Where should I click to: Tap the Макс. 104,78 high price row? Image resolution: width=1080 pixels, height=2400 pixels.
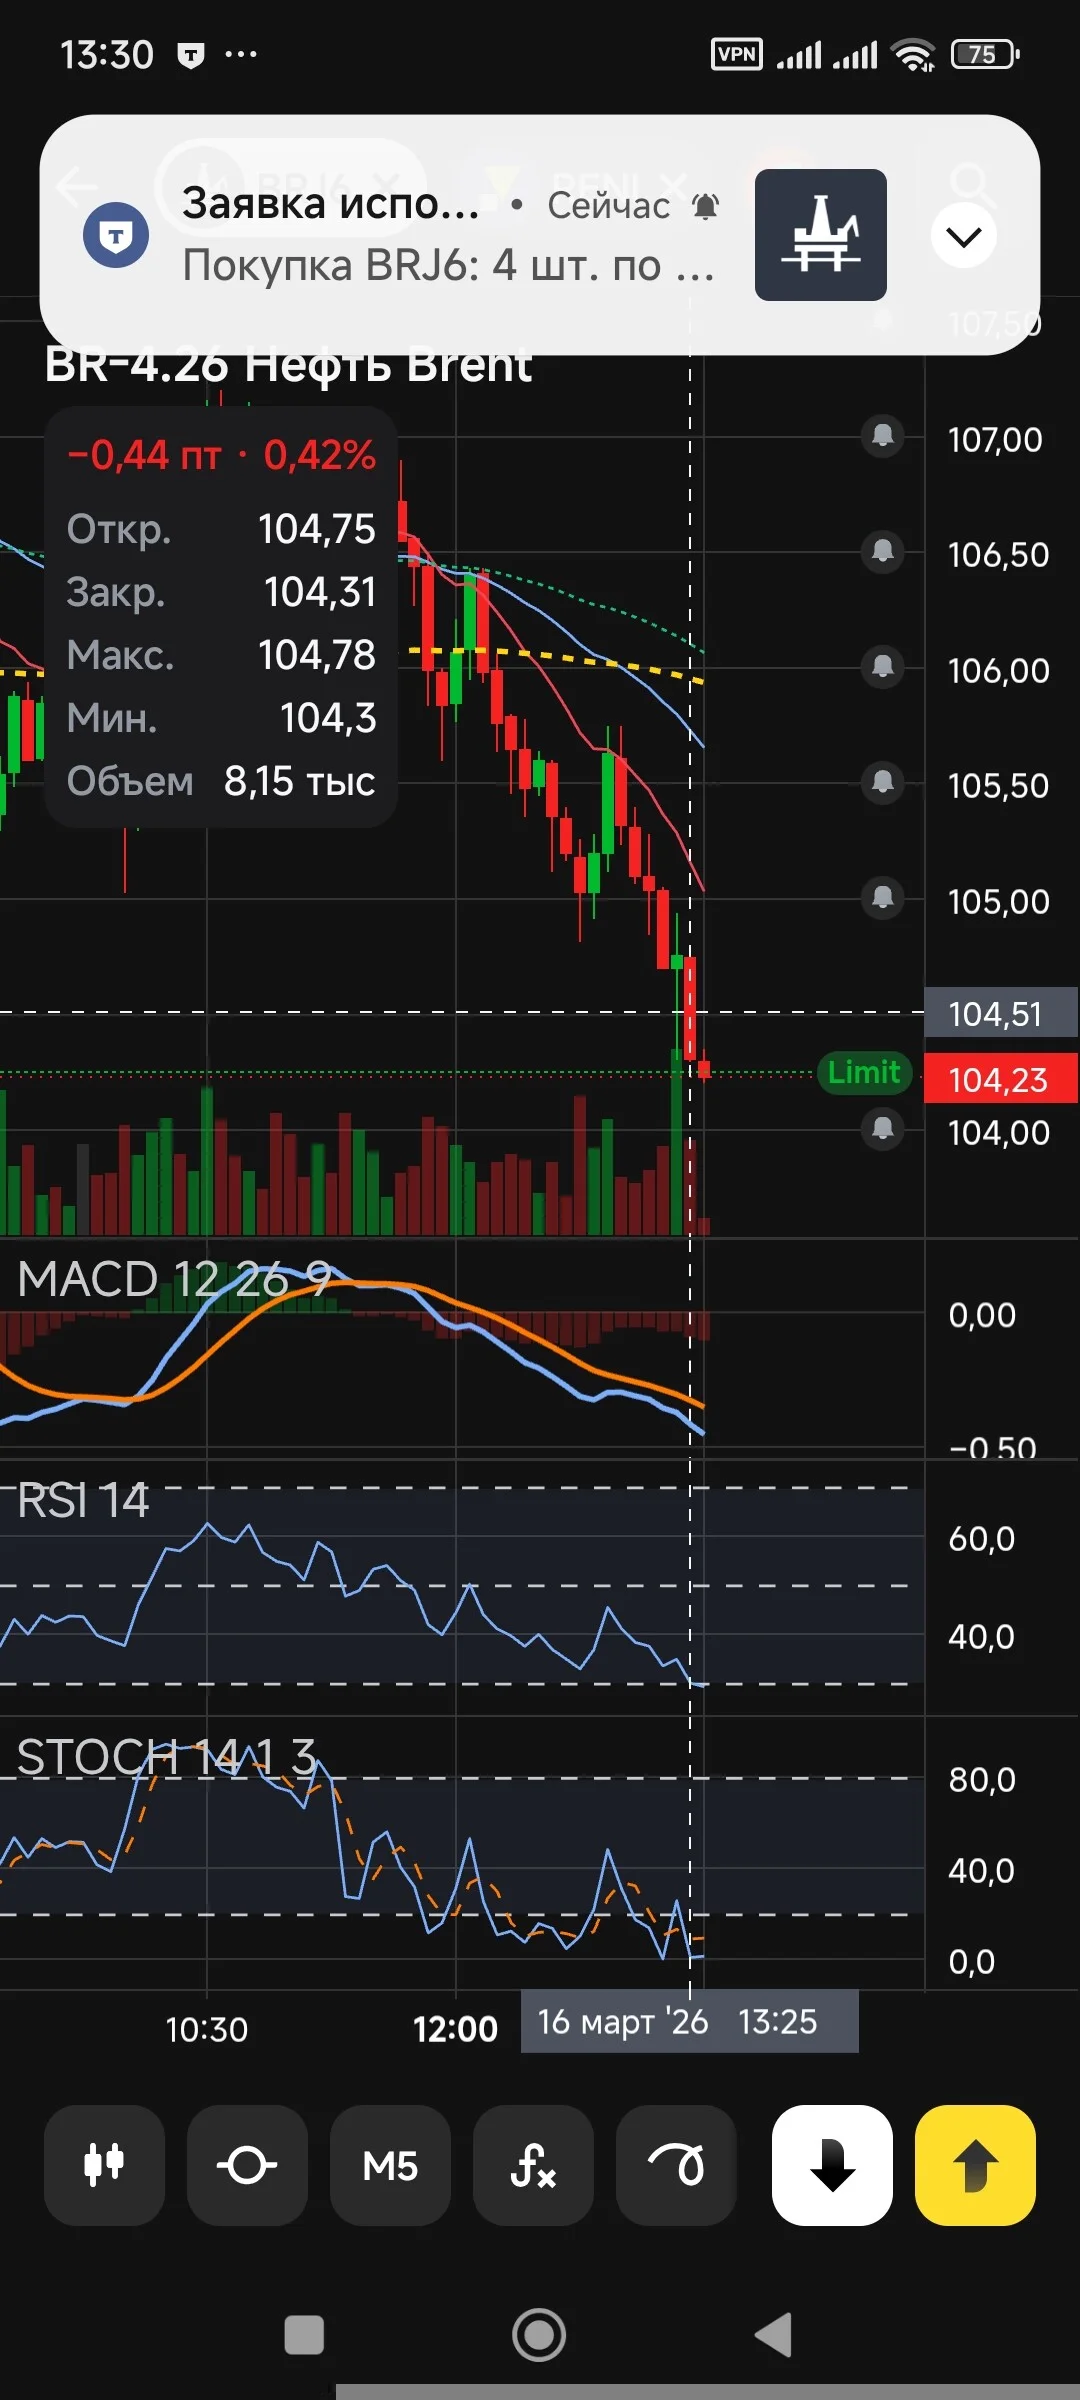tap(221, 655)
